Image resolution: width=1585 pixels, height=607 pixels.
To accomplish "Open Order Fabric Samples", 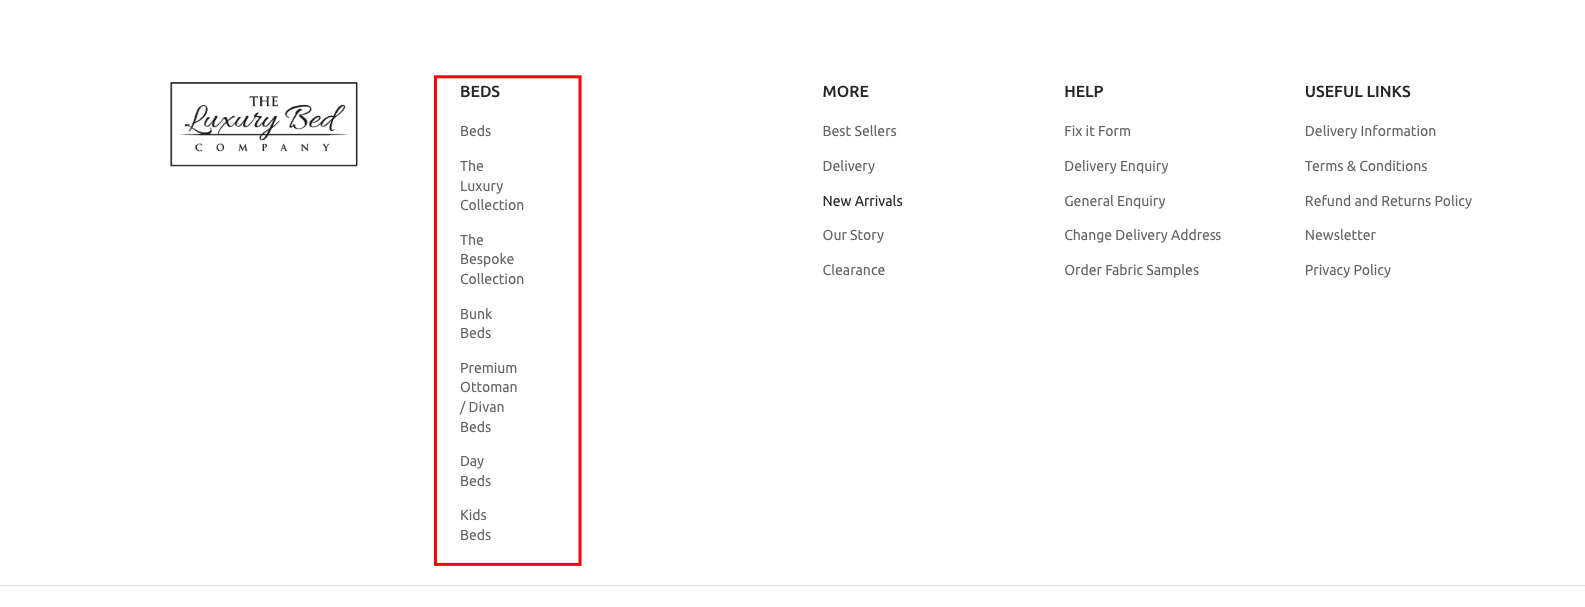I will pyautogui.click(x=1131, y=270).
